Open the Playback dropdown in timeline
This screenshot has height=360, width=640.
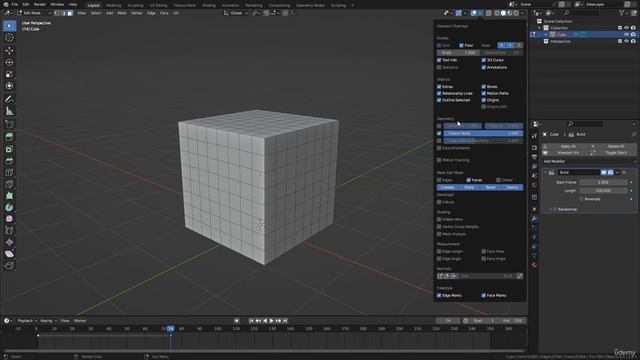point(27,321)
